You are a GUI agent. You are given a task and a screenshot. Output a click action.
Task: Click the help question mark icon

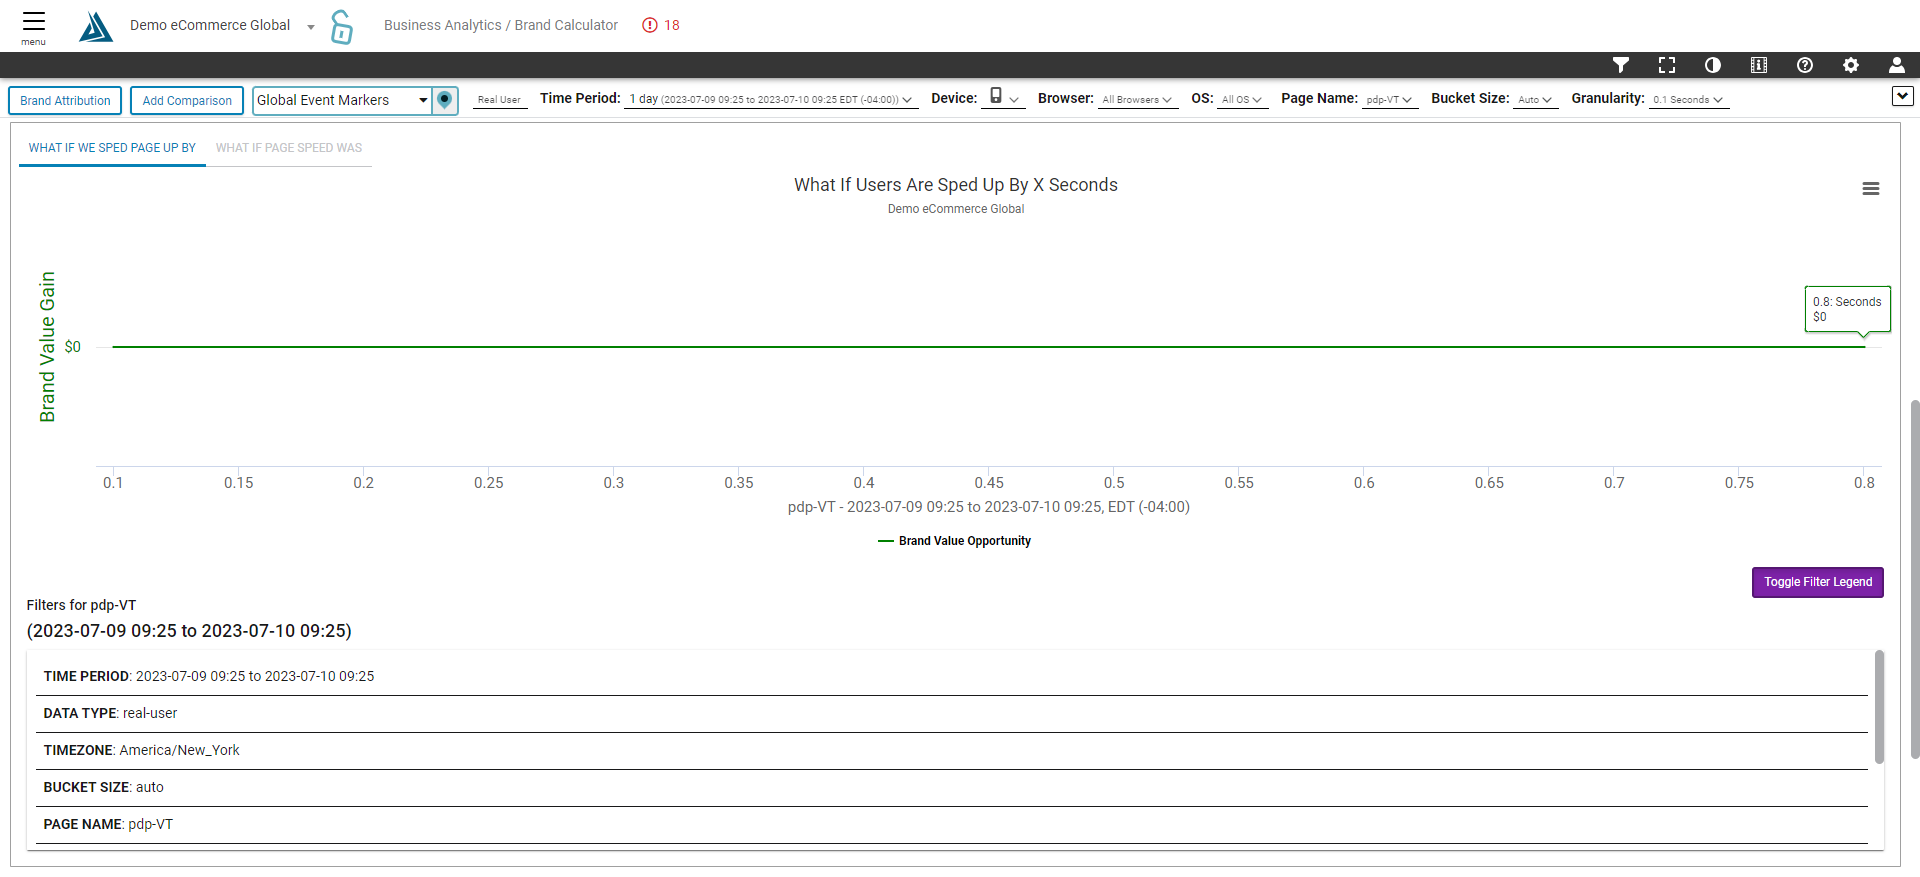pyautogui.click(x=1805, y=65)
